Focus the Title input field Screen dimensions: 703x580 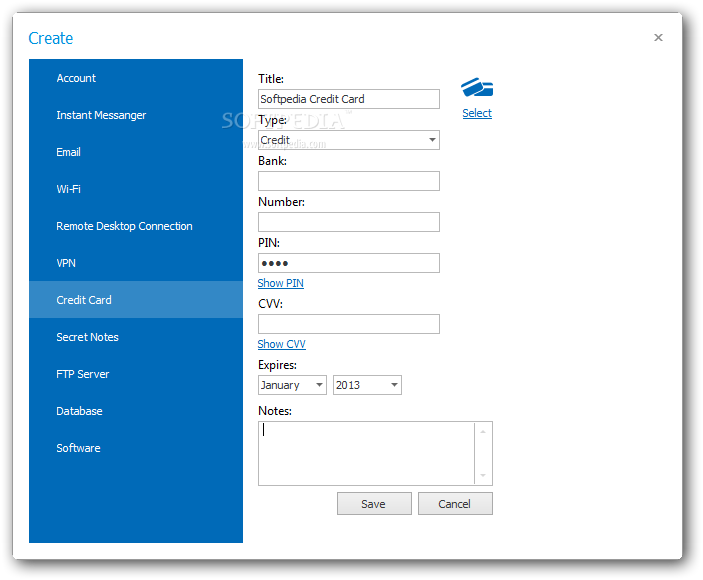point(349,99)
